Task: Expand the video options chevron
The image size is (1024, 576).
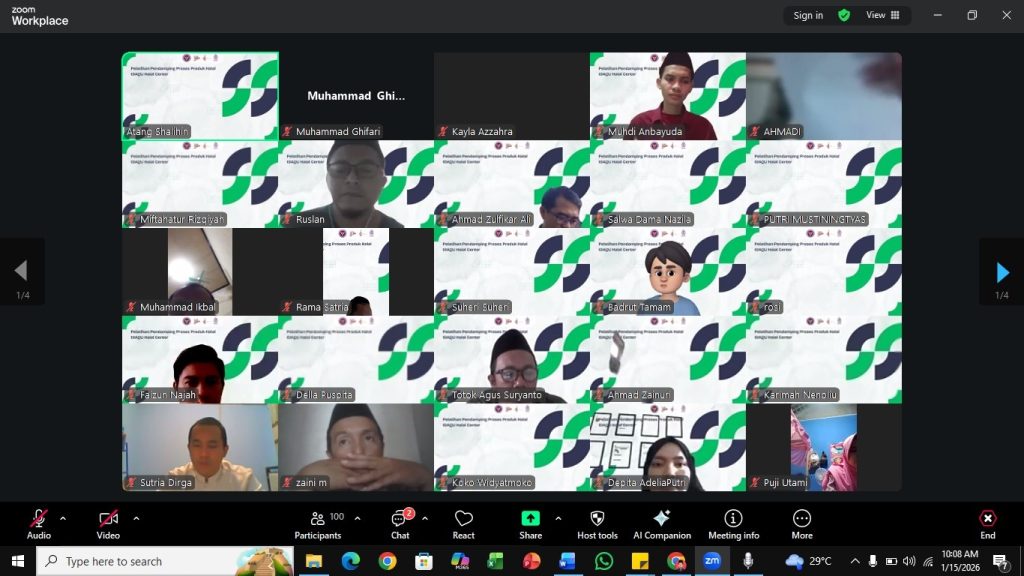Action: pyautogui.click(x=136, y=518)
